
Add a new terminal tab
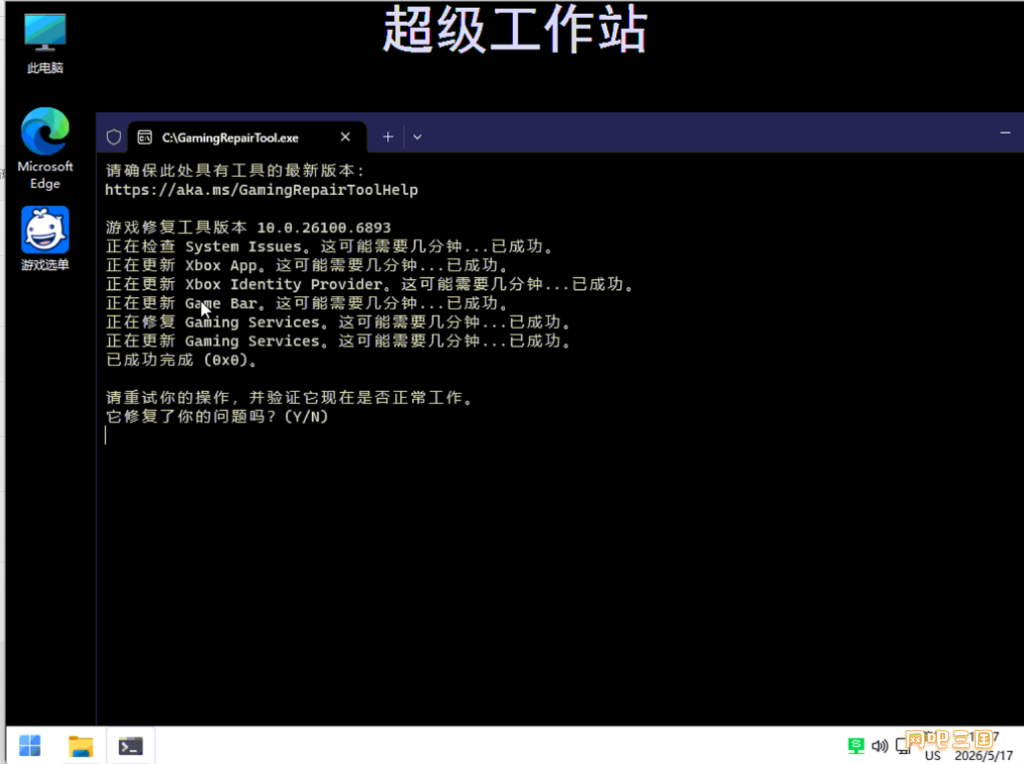click(388, 137)
